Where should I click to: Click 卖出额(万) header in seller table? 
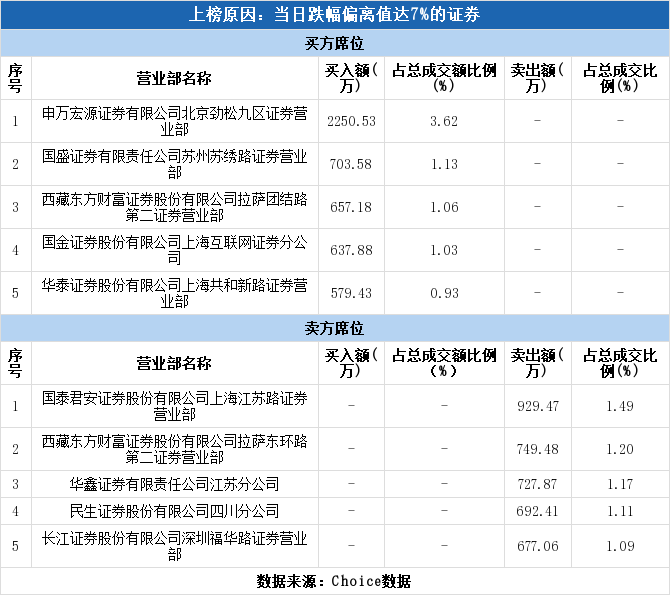[x=538, y=363]
